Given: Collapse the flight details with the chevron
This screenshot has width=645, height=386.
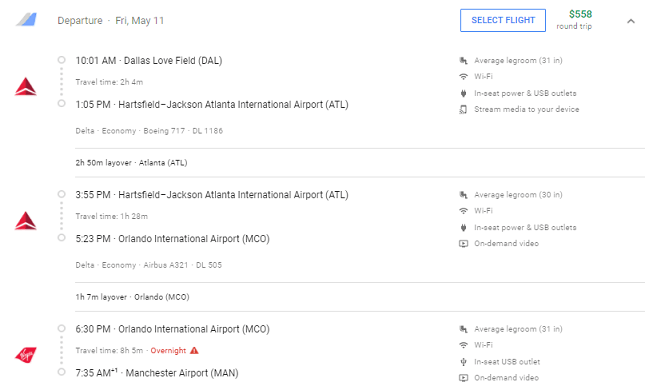Looking at the screenshot, I should pyautogui.click(x=631, y=21).
